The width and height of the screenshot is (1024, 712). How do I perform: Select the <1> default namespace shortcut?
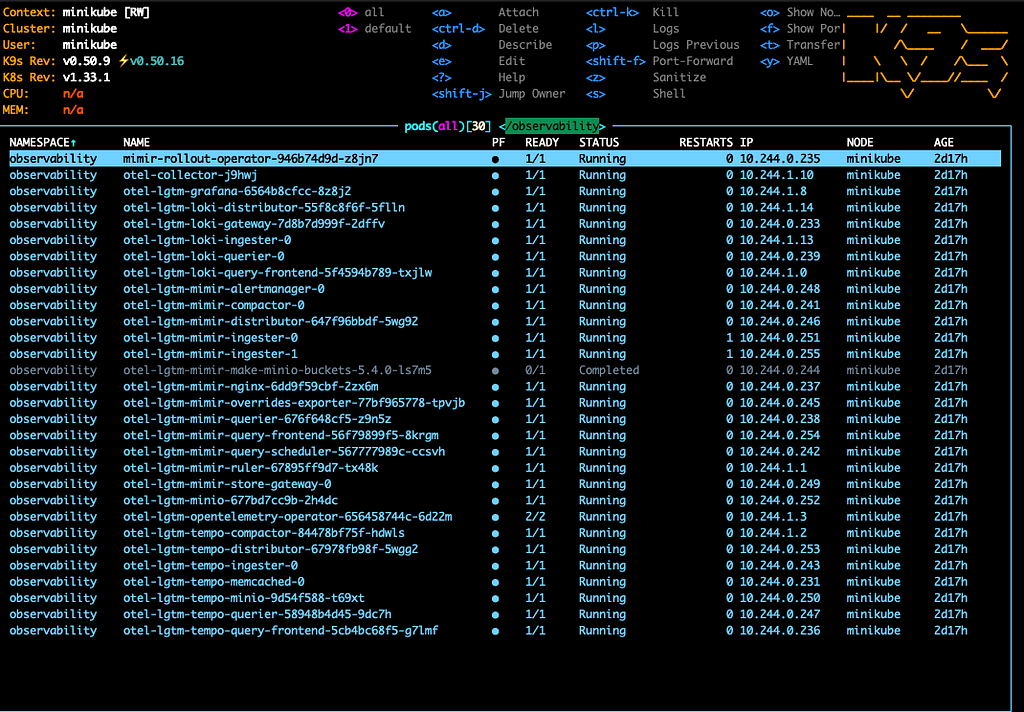tap(375, 28)
